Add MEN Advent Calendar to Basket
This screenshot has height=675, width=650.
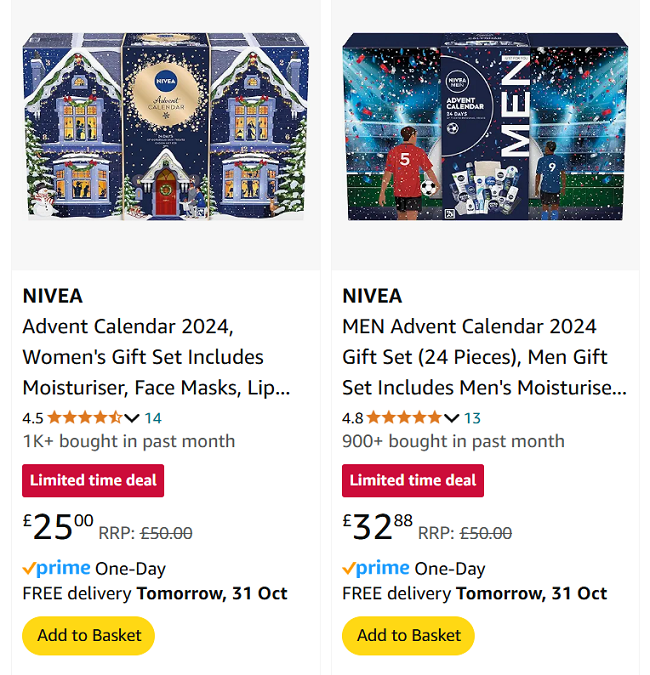[409, 635]
